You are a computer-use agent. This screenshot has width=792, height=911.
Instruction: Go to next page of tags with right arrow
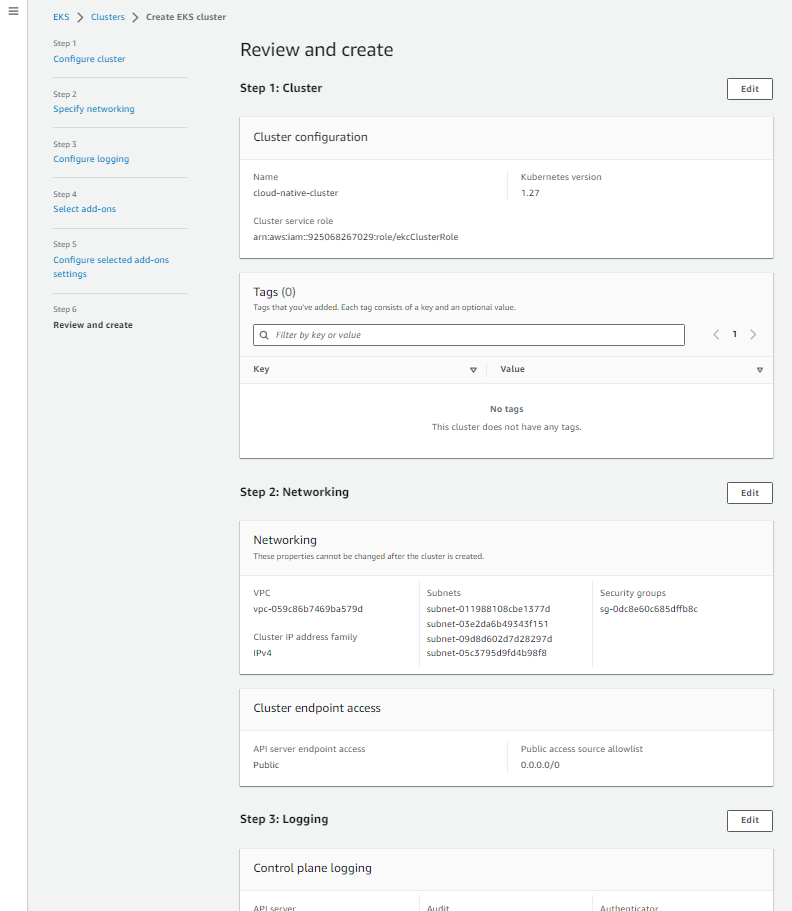(x=753, y=334)
